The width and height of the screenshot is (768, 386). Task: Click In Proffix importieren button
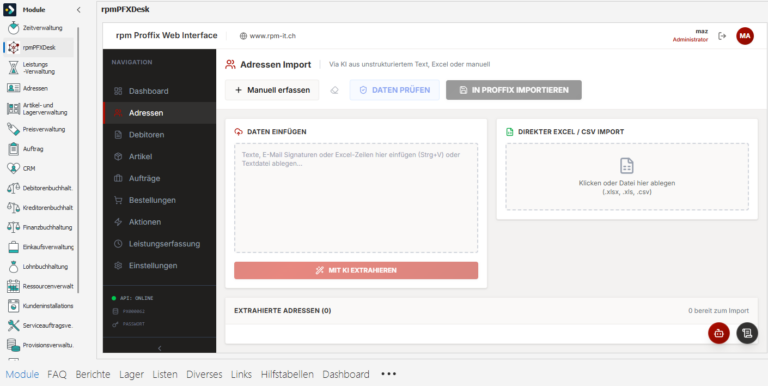coord(514,90)
